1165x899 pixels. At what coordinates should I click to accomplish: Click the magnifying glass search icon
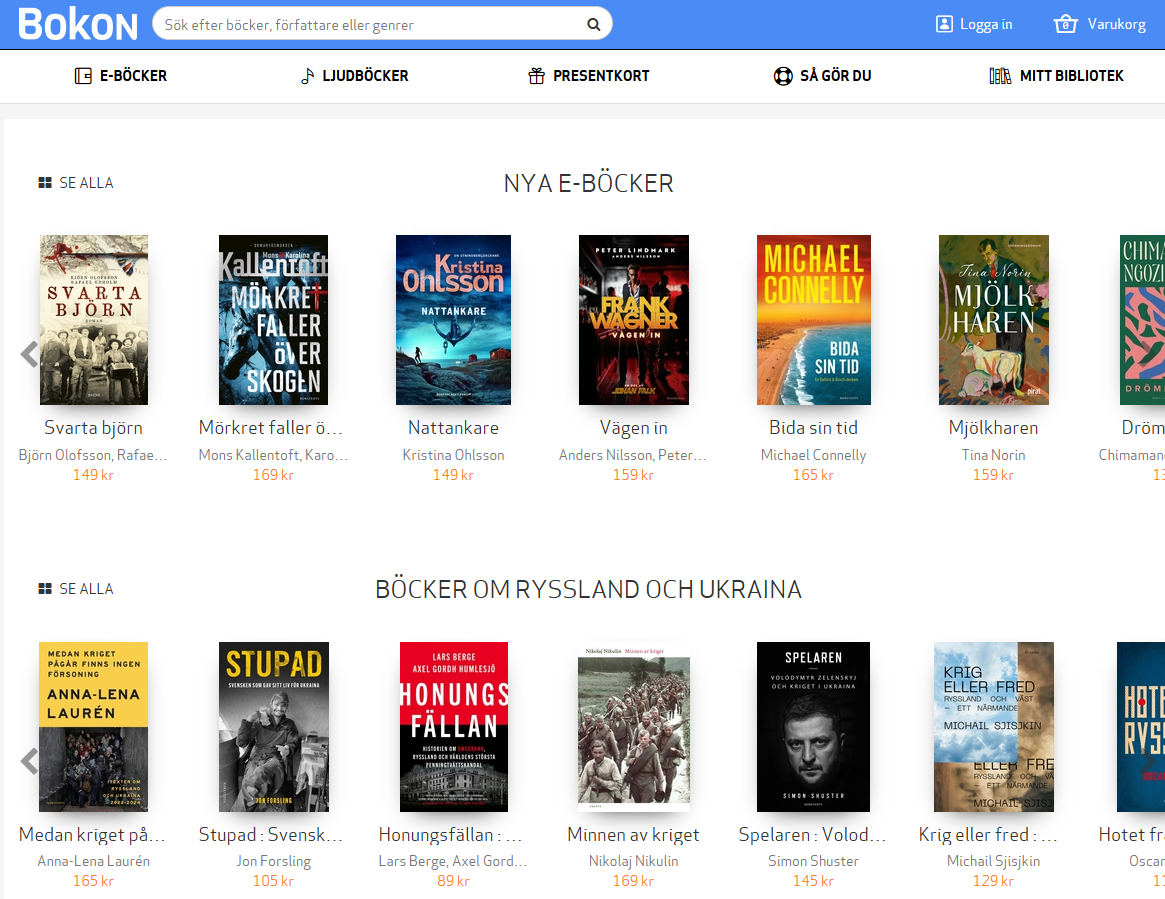[x=593, y=25]
